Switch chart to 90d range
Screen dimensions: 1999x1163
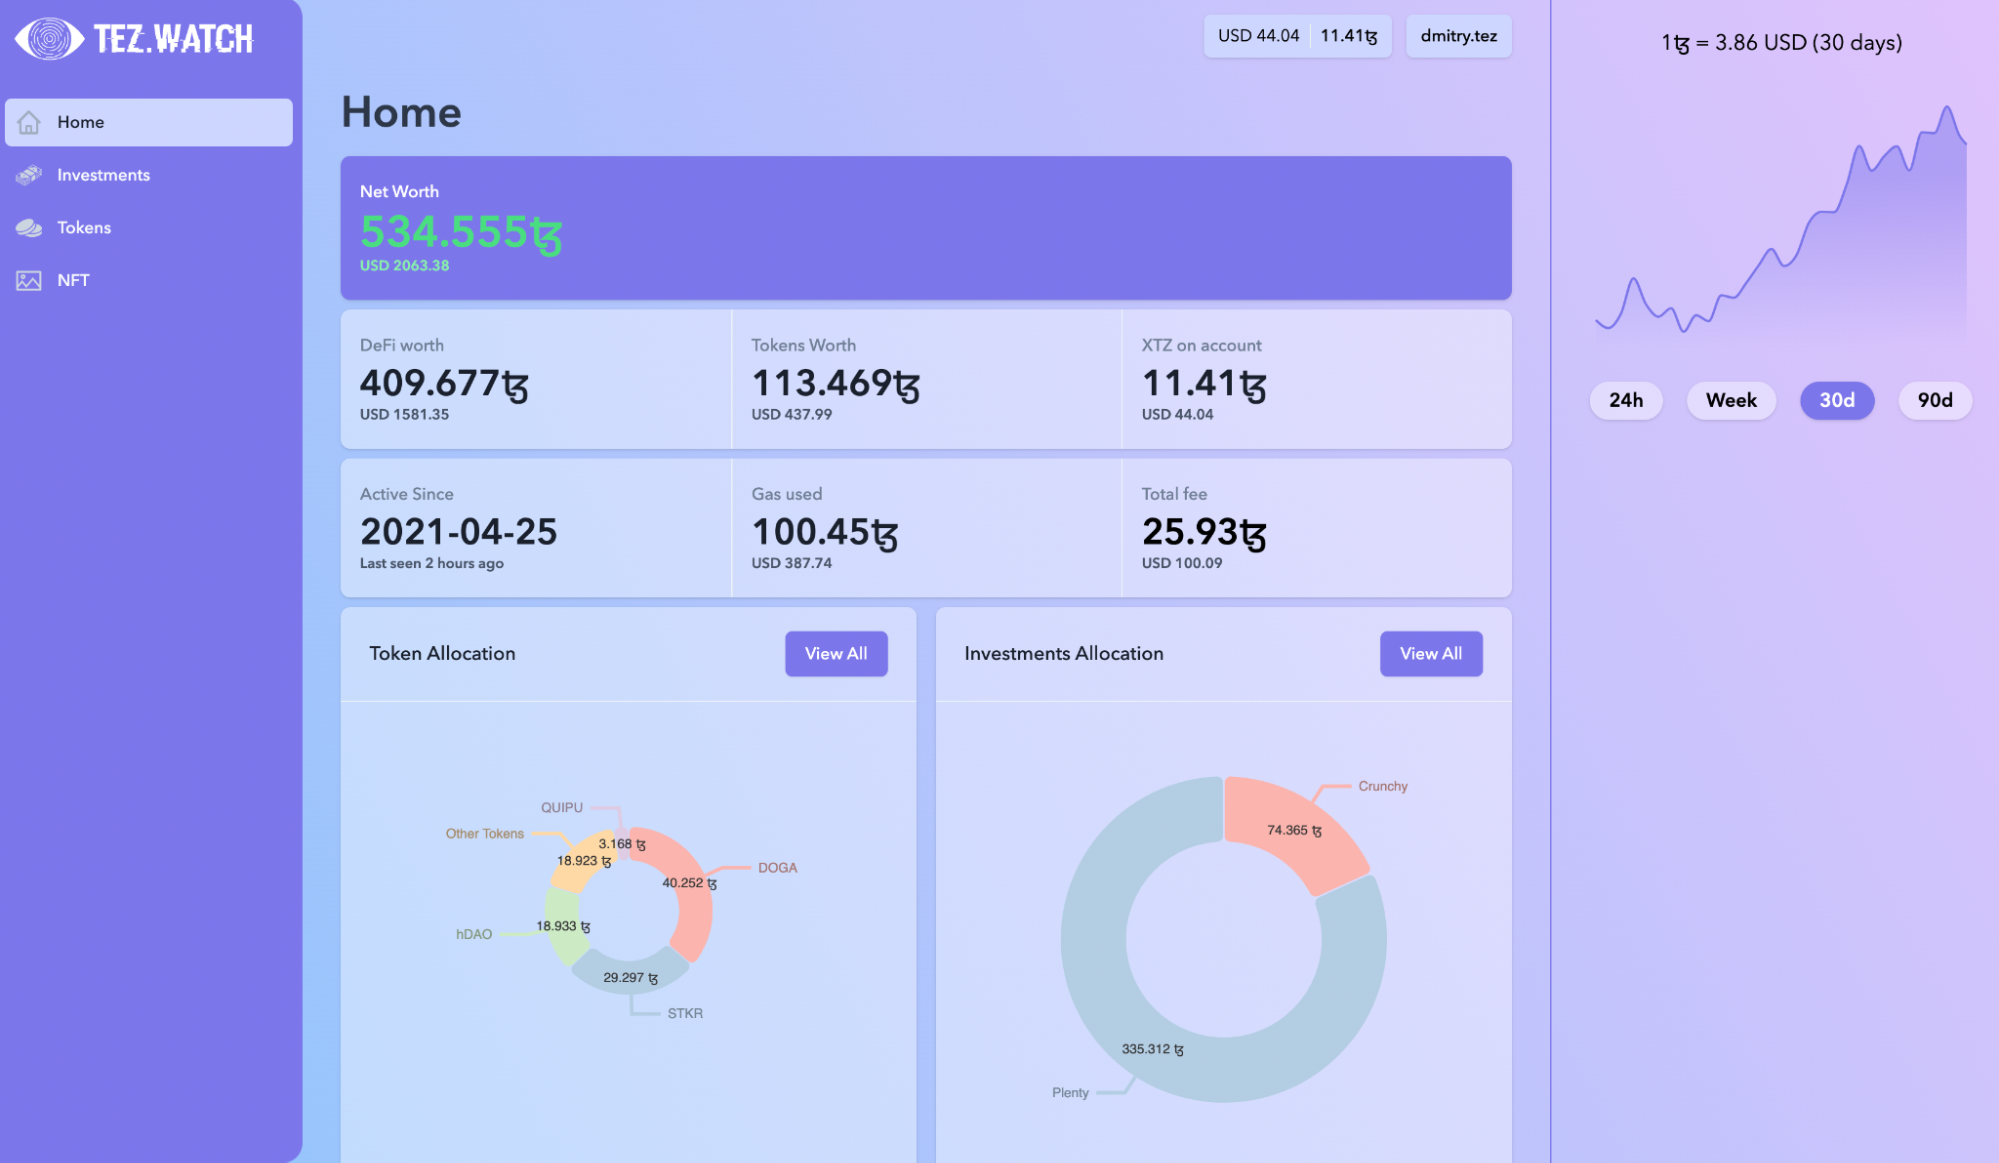[x=1934, y=400]
